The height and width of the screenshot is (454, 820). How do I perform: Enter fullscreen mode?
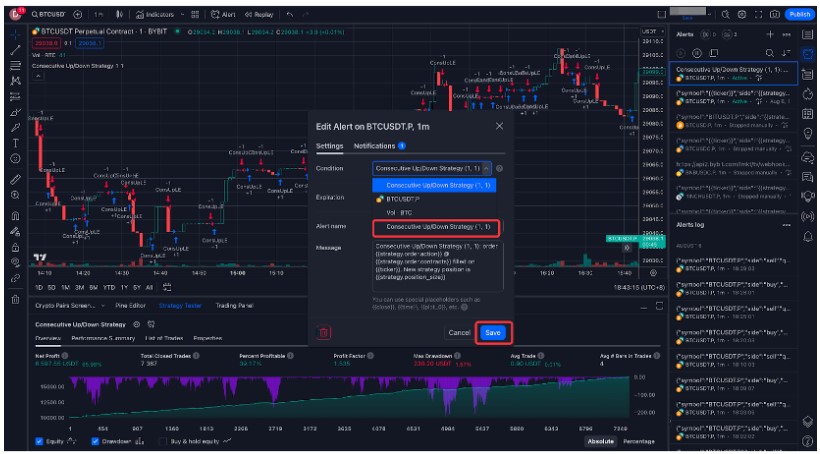[758, 15]
